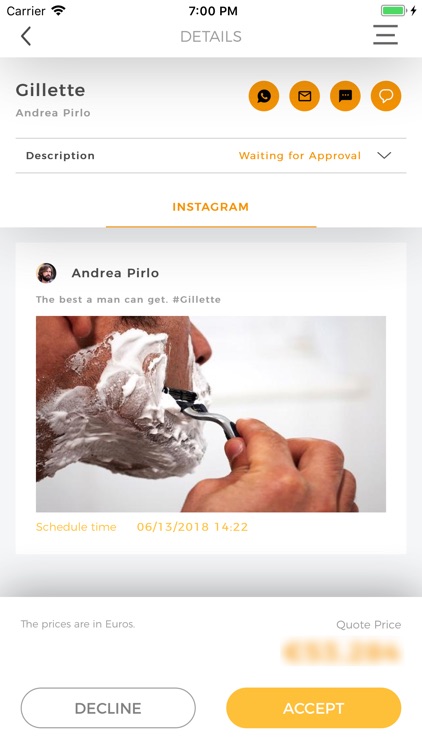The width and height of the screenshot is (422, 750).
Task: Tap the Gillette campaign title
Action: (x=50, y=90)
